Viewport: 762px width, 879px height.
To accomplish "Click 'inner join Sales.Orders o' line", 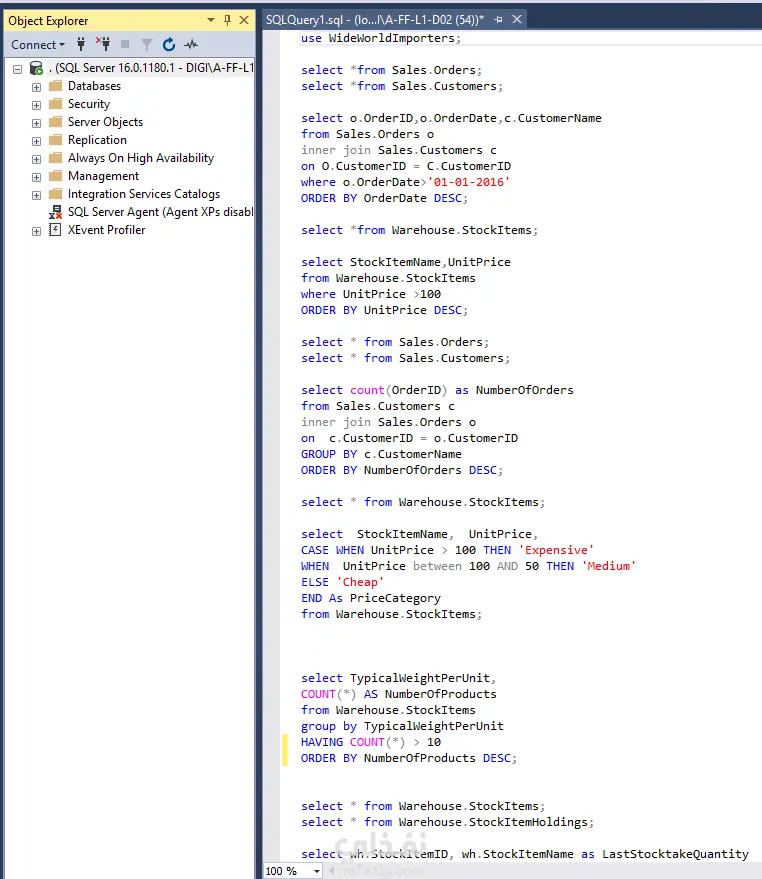I will [x=388, y=422].
